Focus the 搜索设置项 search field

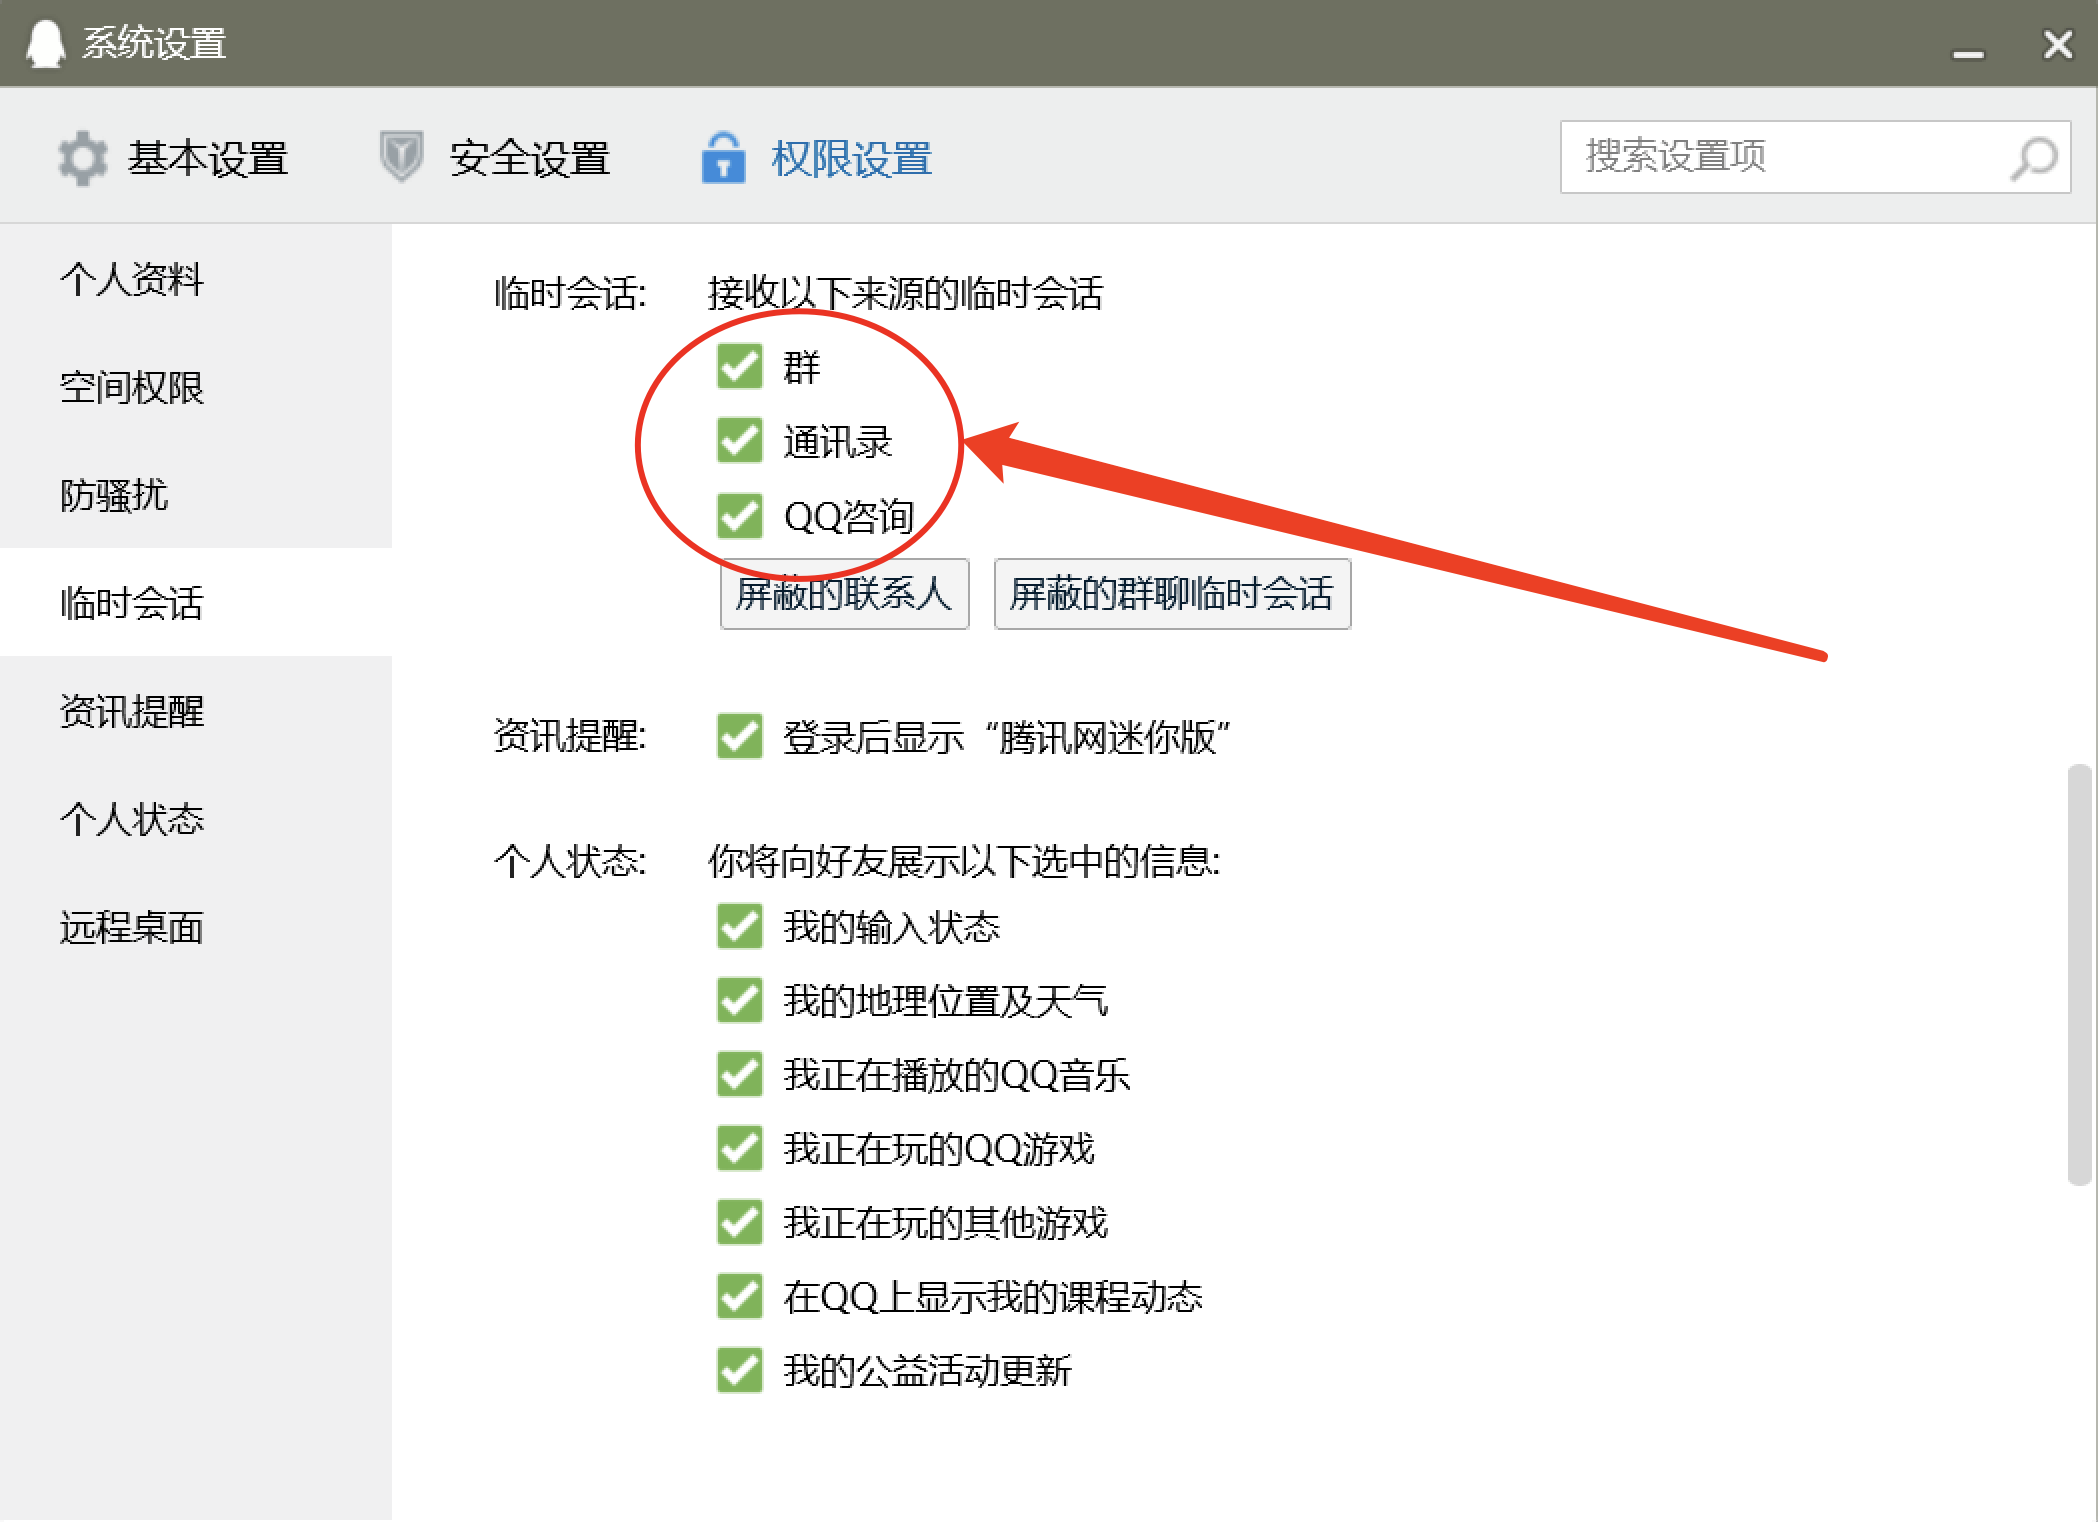click(x=1815, y=157)
